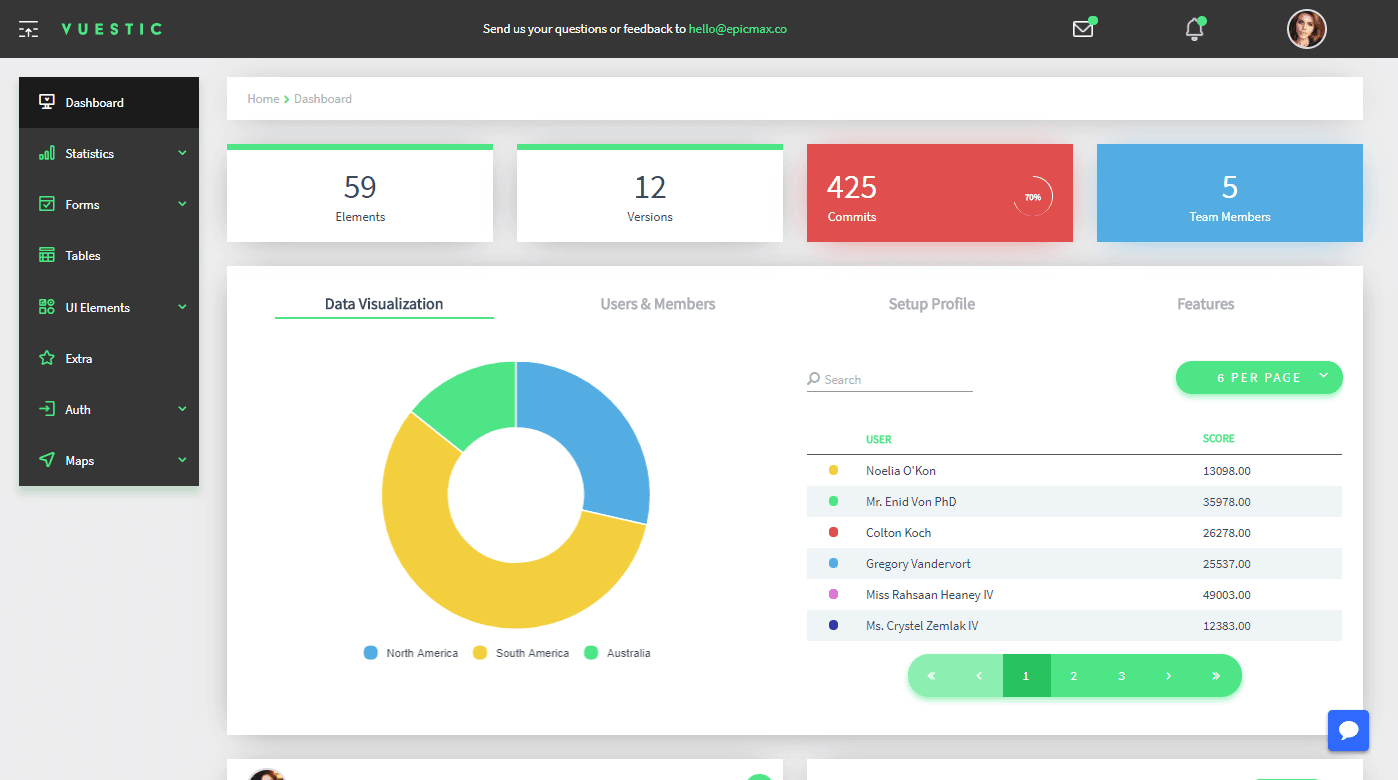Open the messages envelope icon
This screenshot has width=1398, height=780.
coord(1082,29)
